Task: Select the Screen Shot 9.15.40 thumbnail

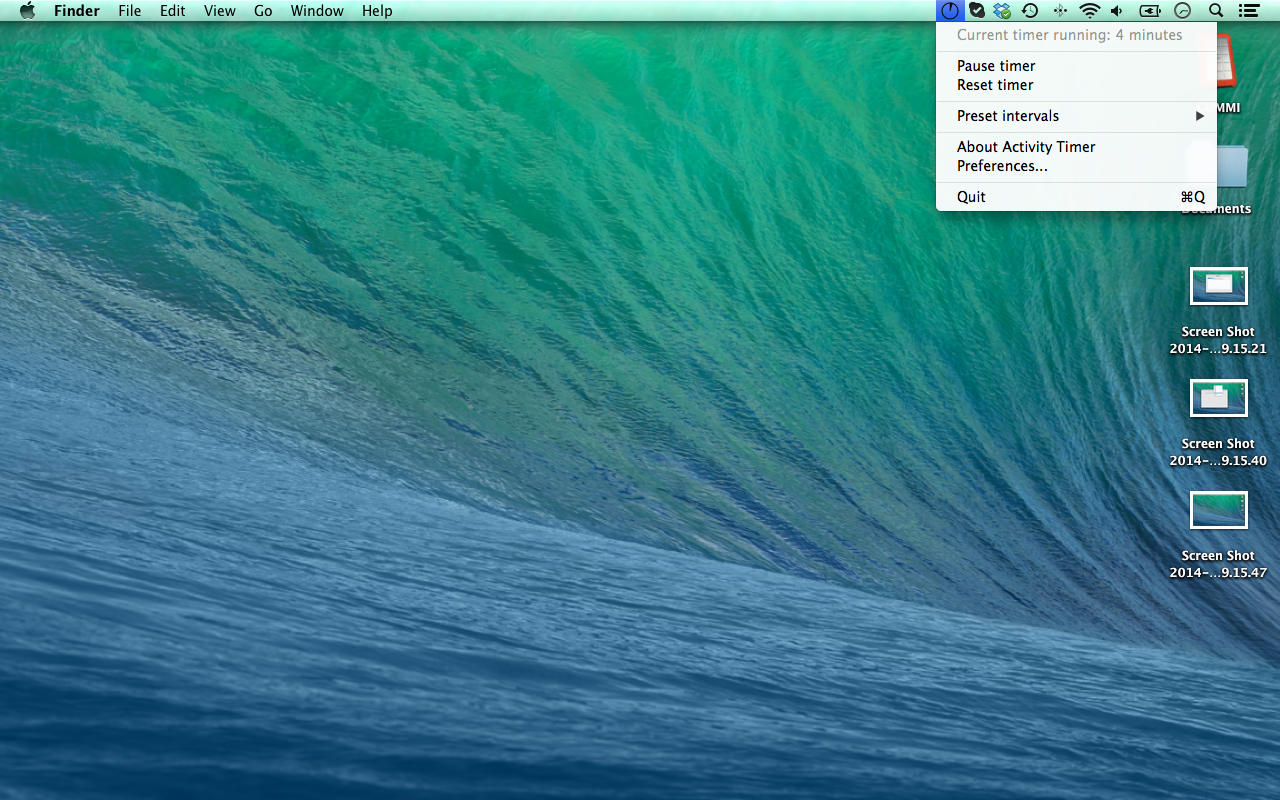Action: point(1218,398)
